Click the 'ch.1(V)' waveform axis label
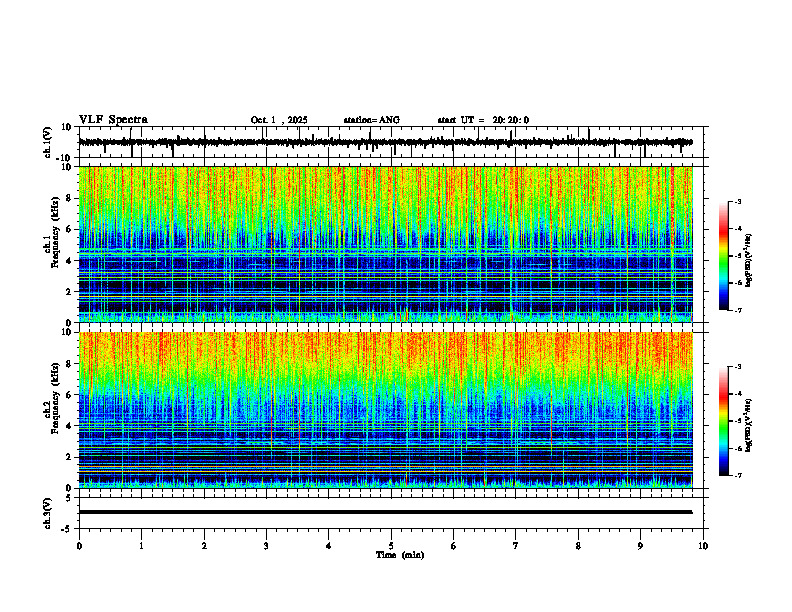The image size is (792, 612). click(47, 142)
